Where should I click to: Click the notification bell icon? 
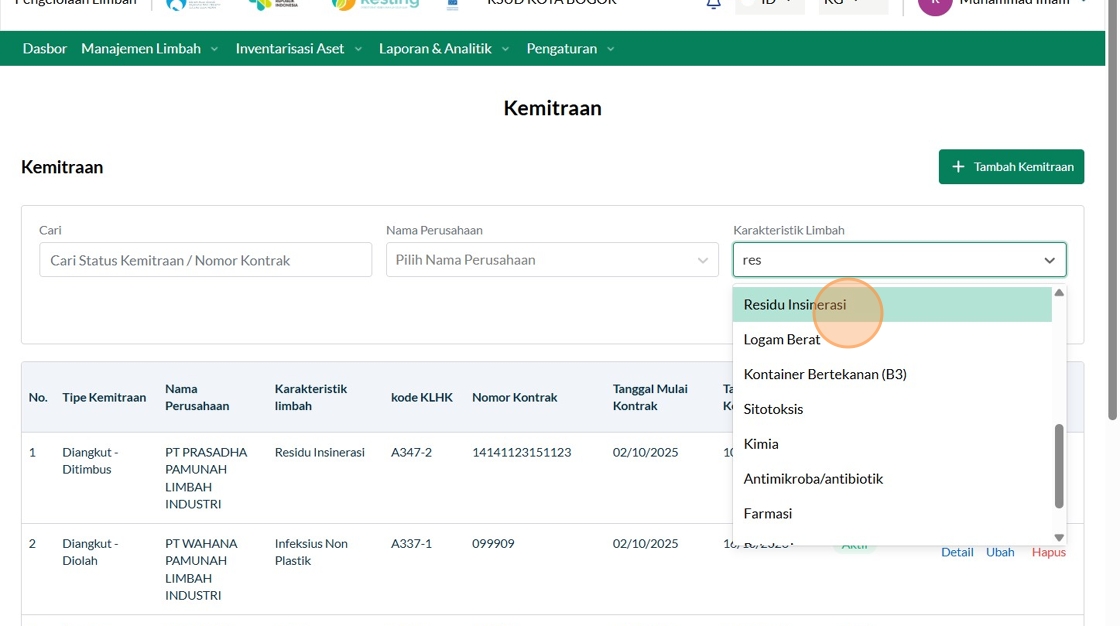(713, 4)
